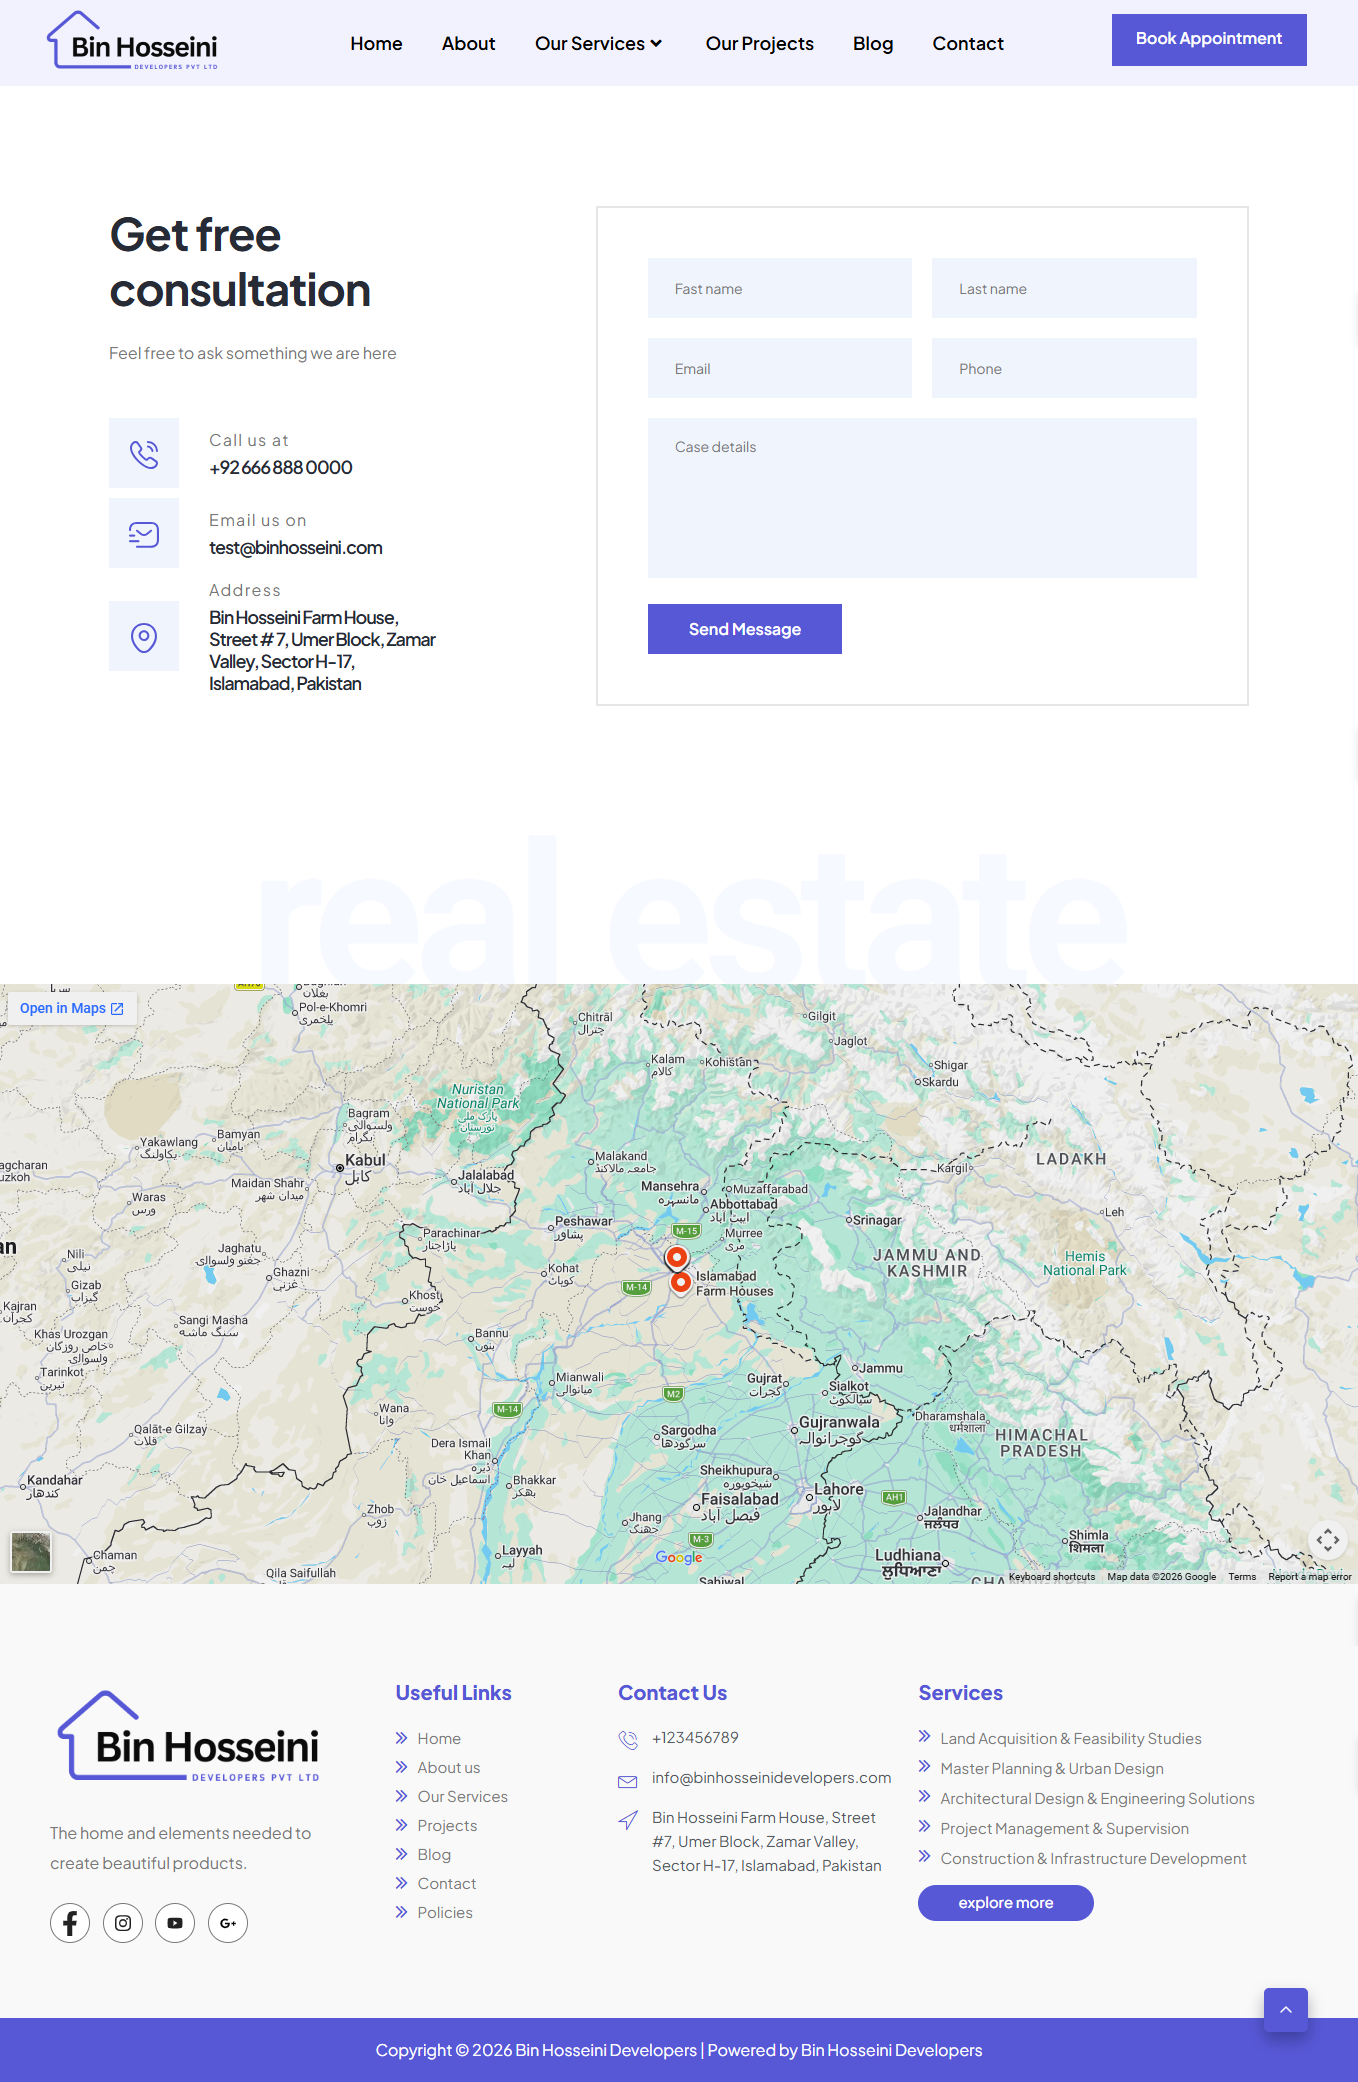The height and width of the screenshot is (2082, 1358).
Task: Go to the Blog page in navbar
Action: point(872,44)
